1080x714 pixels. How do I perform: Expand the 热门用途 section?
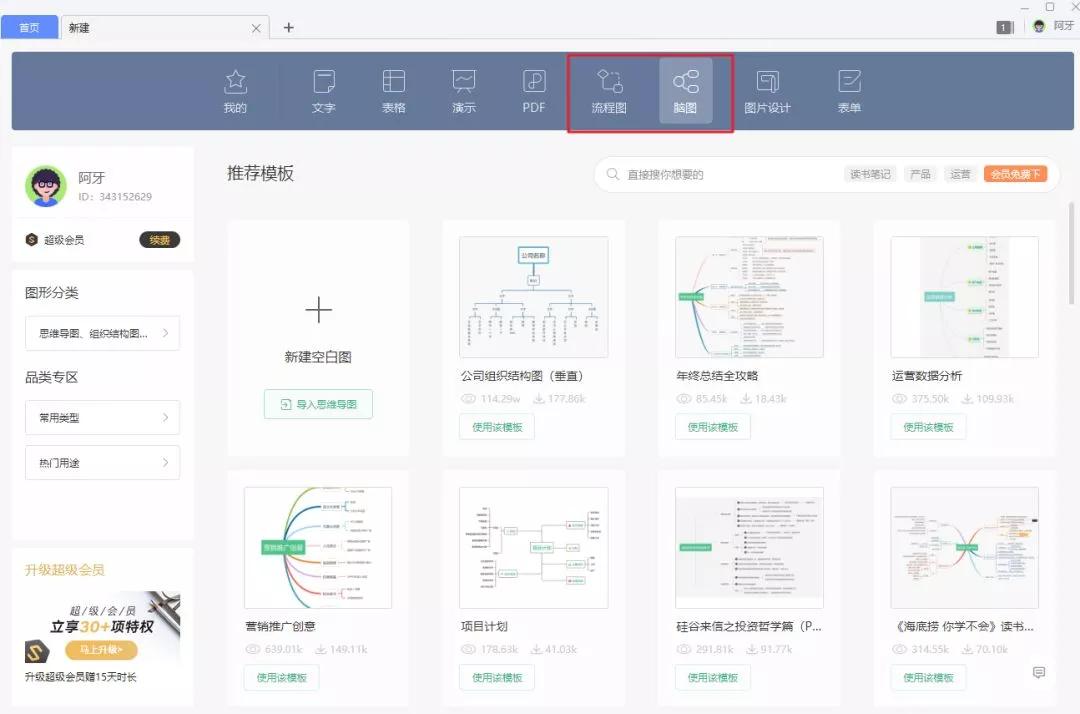tap(102, 462)
